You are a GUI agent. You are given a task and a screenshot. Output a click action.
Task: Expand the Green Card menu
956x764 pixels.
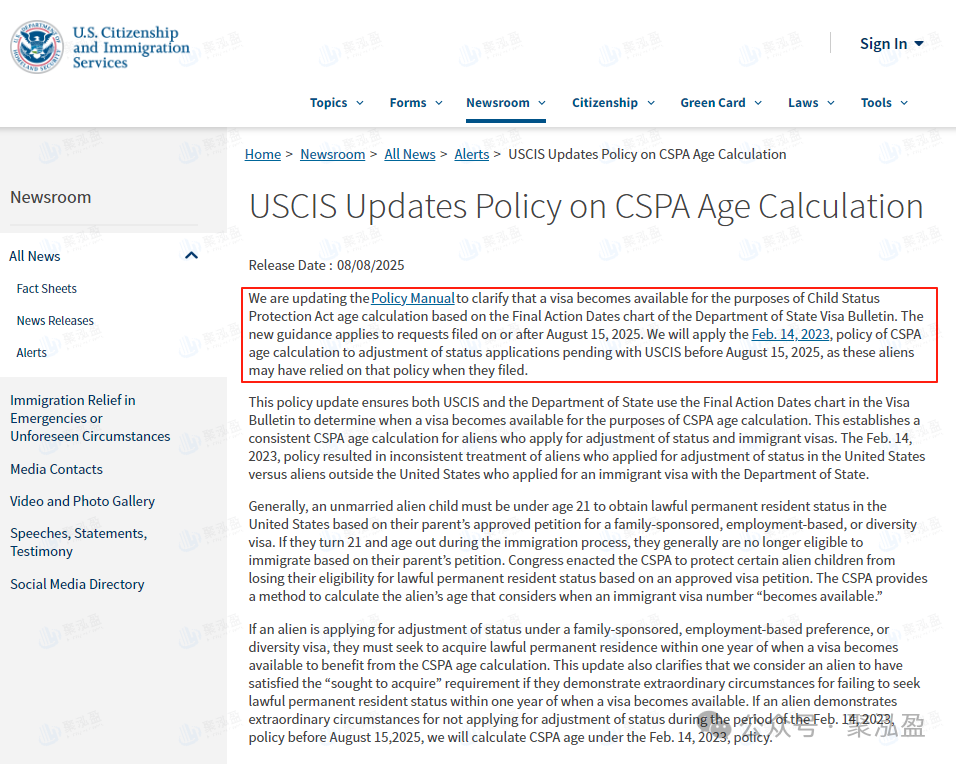pos(720,102)
